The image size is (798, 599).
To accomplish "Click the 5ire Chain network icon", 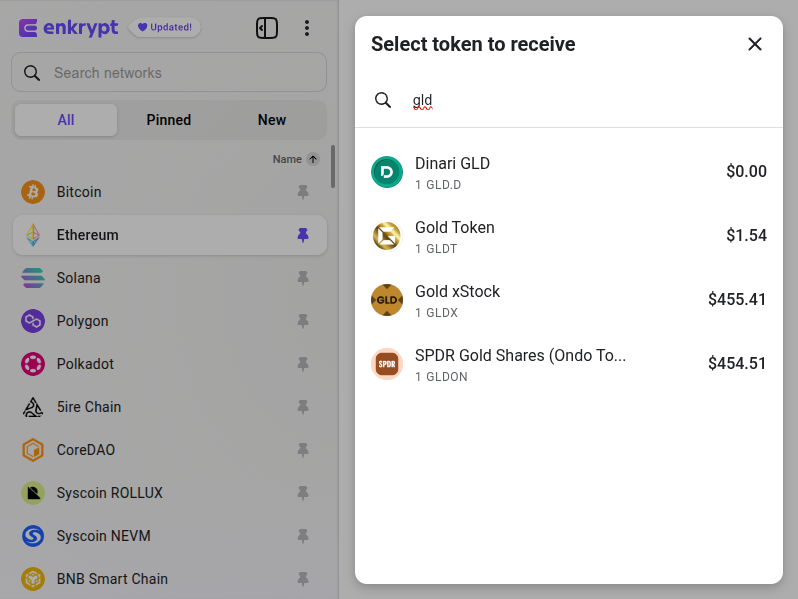I will click(33, 407).
